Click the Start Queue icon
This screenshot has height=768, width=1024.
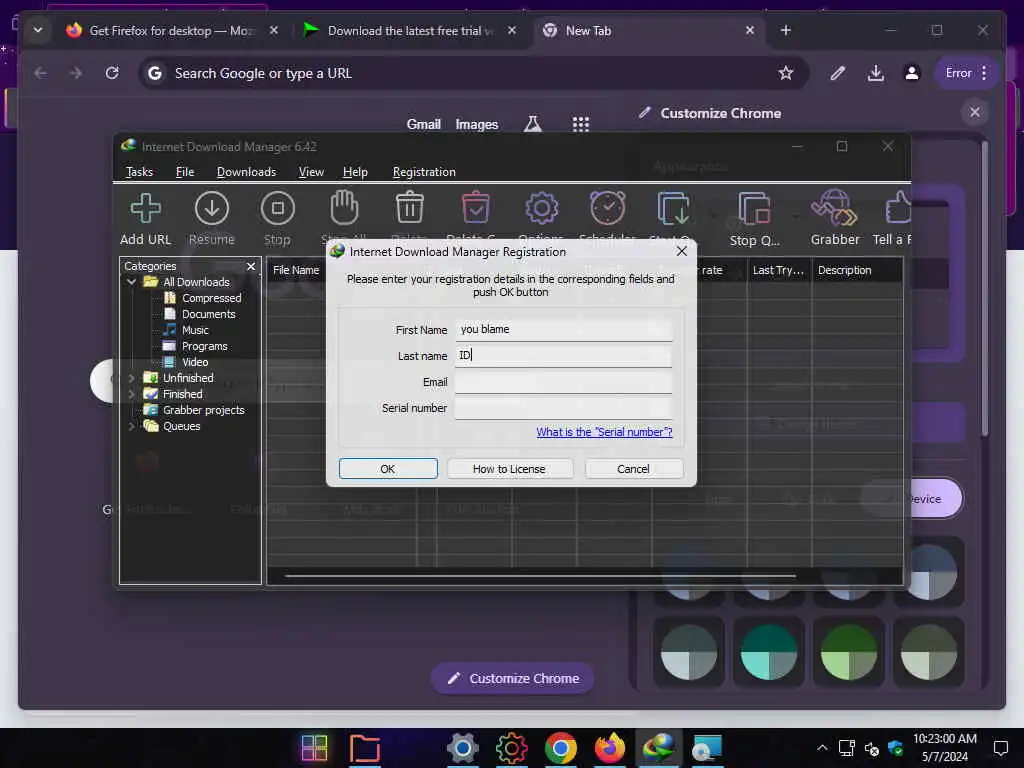[673, 209]
